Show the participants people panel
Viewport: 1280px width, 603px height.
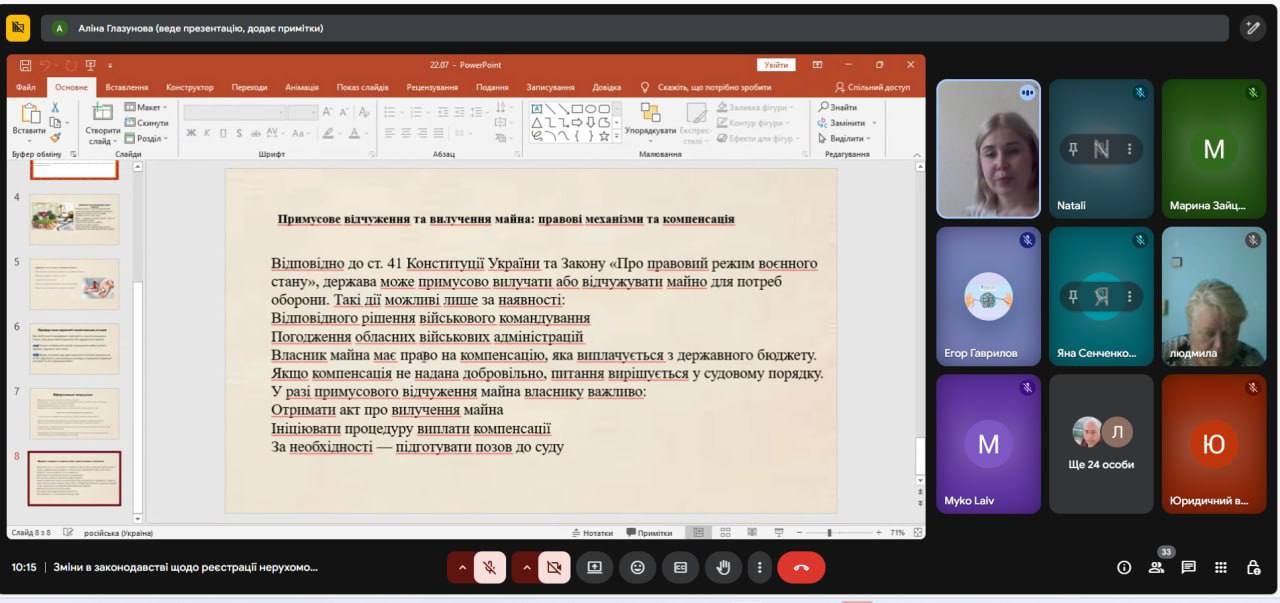click(x=1156, y=567)
